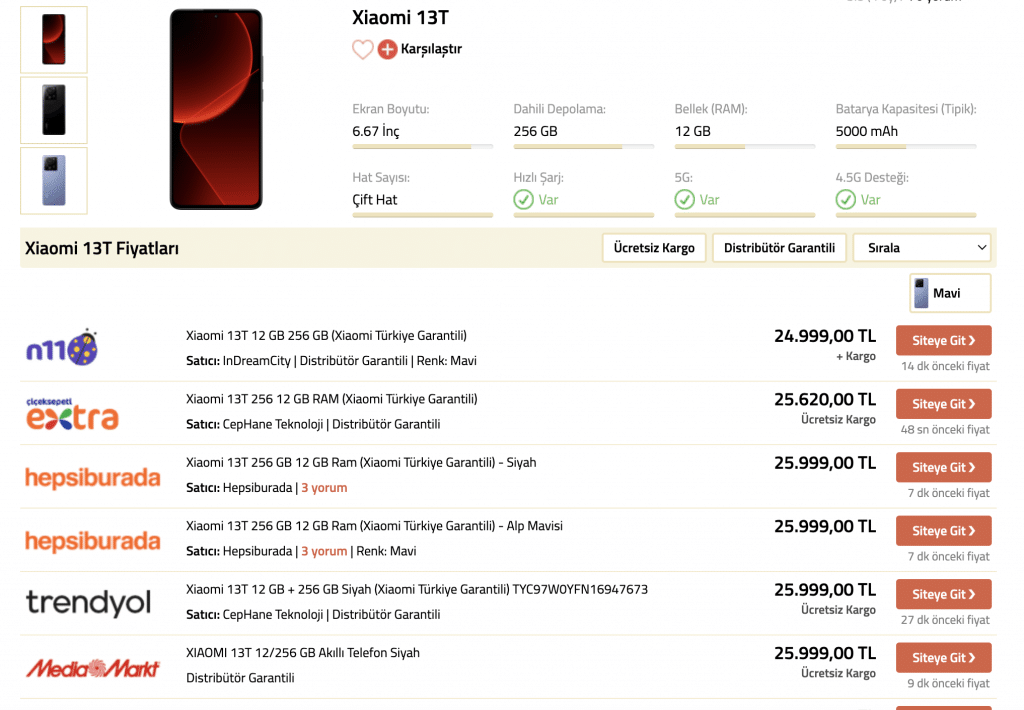Open the listing title Xiaomi 13T 256 12 GB RAM
The image size is (1024, 710).
click(332, 399)
